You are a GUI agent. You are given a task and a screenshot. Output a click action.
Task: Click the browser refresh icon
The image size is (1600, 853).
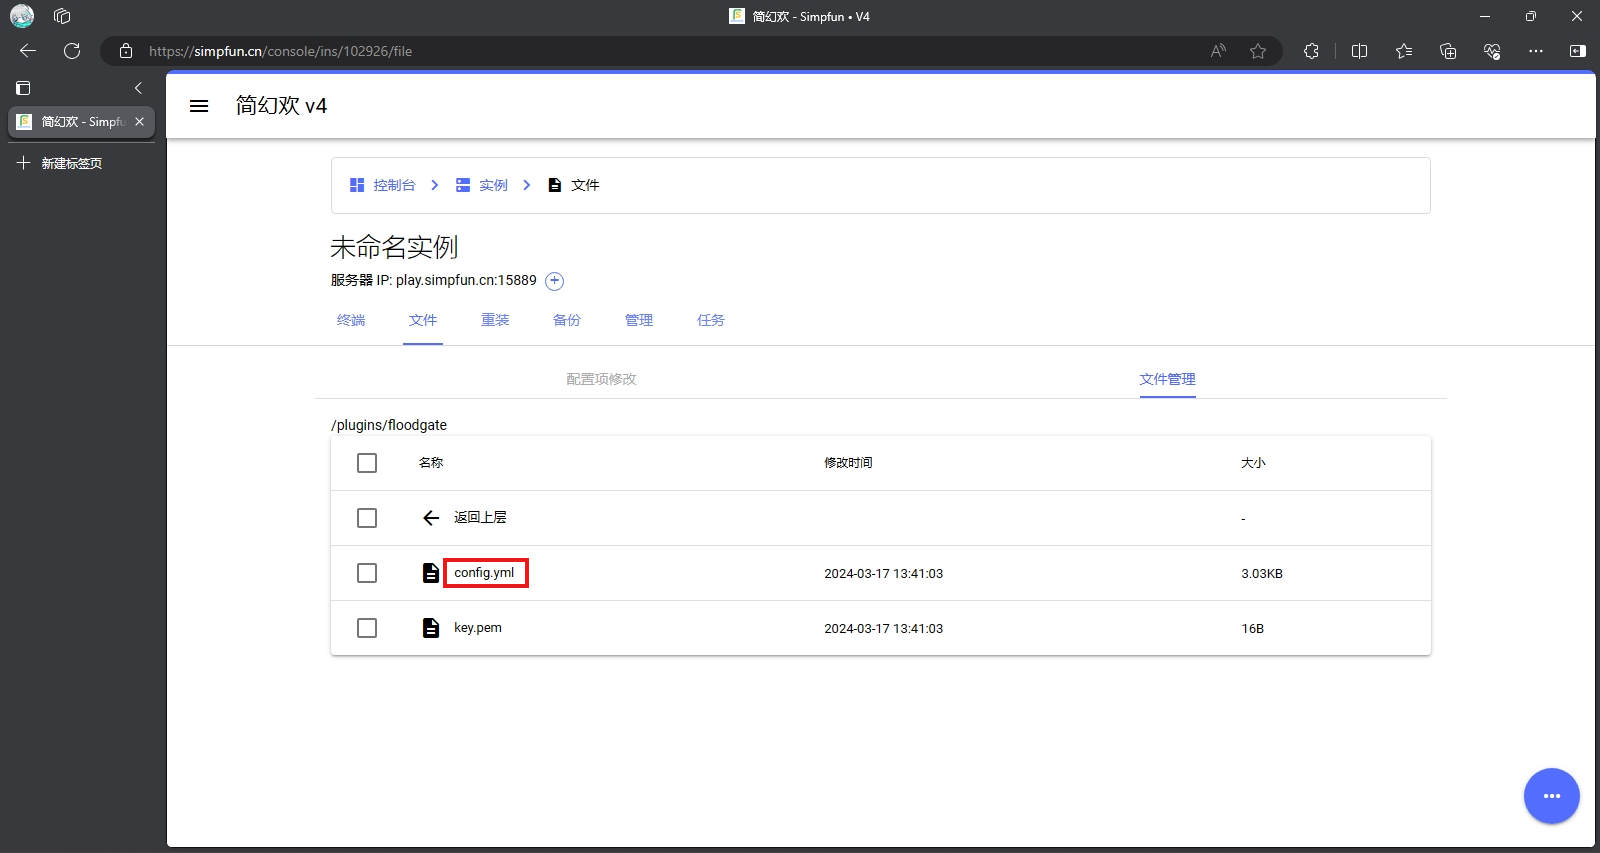tap(72, 51)
